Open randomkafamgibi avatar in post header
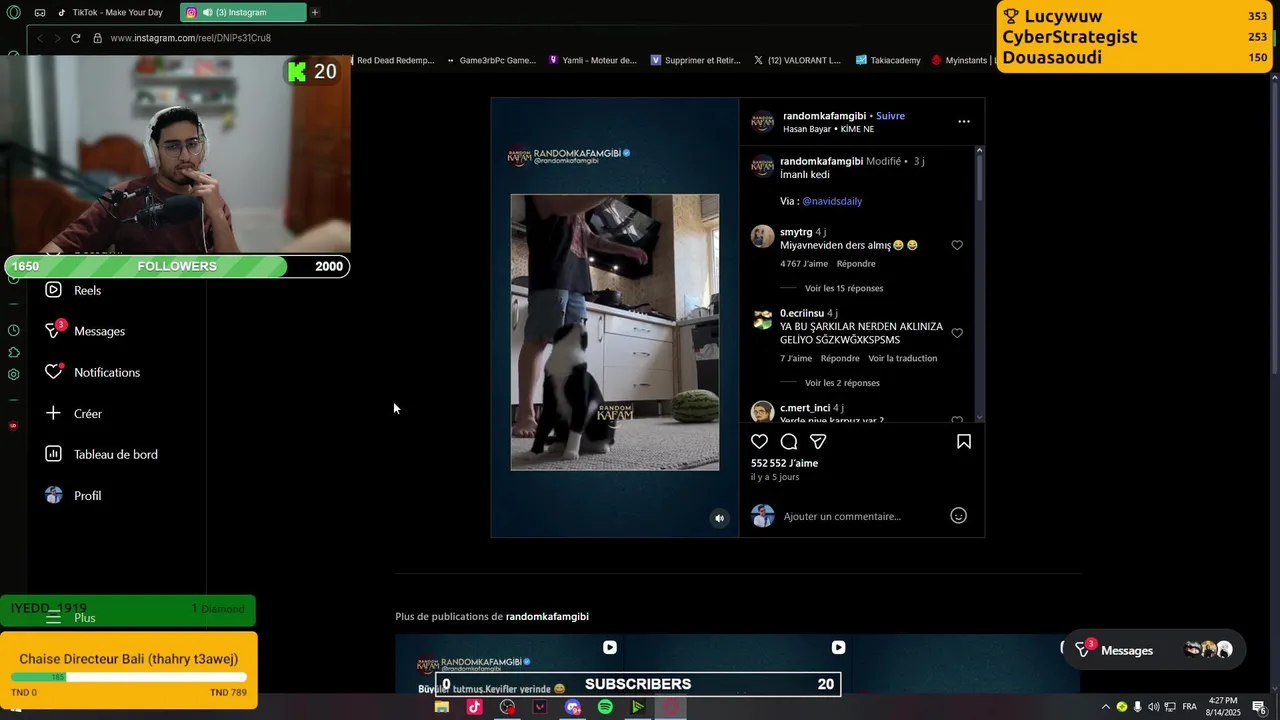Image resolution: width=1280 pixels, height=720 pixels. coord(763,122)
